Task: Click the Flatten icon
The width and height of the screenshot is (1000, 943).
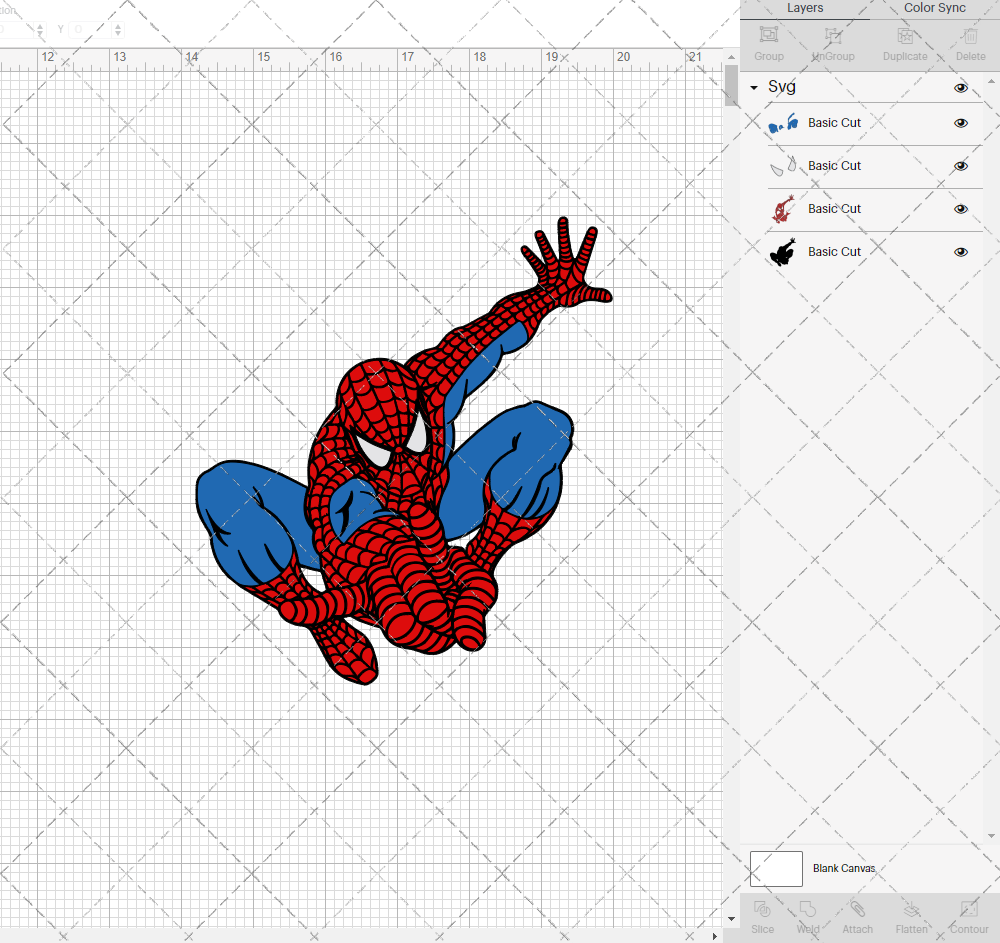Action: [x=911, y=909]
